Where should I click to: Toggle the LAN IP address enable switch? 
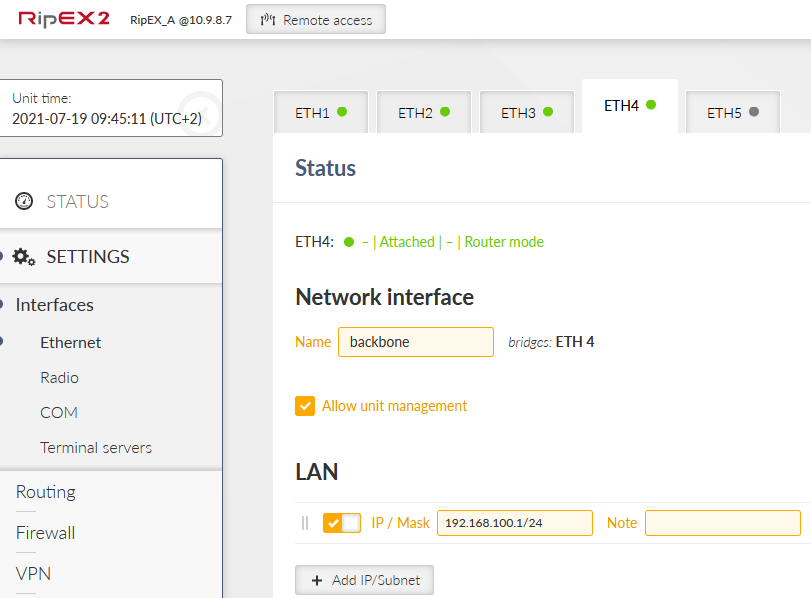click(x=341, y=523)
